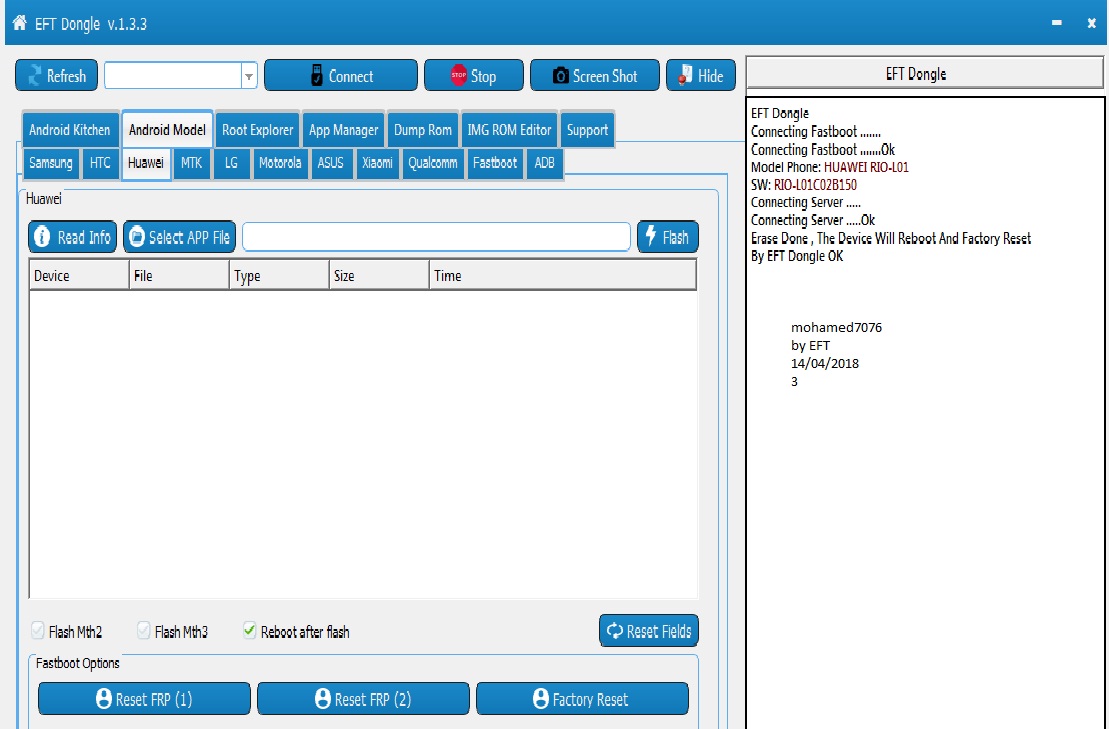Click the Connect button label
The image size is (1109, 729).
point(351,76)
